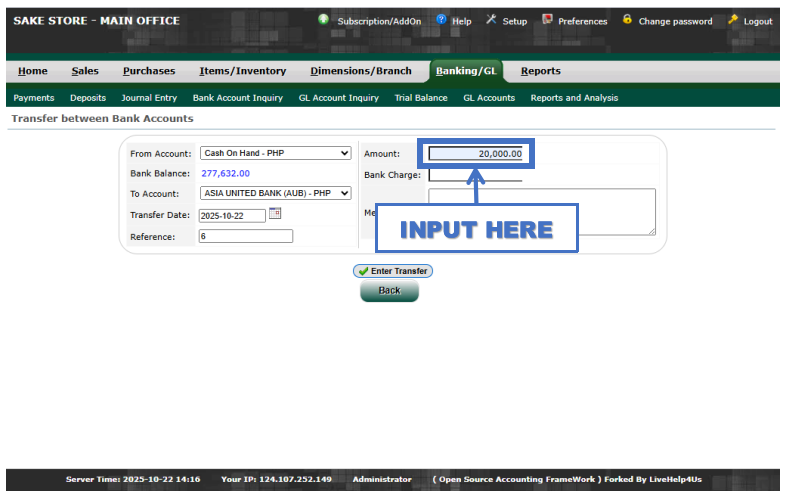Viewport: 788px width, 497px height.
Task: Click the Amount input field
Action: pyautogui.click(x=476, y=154)
